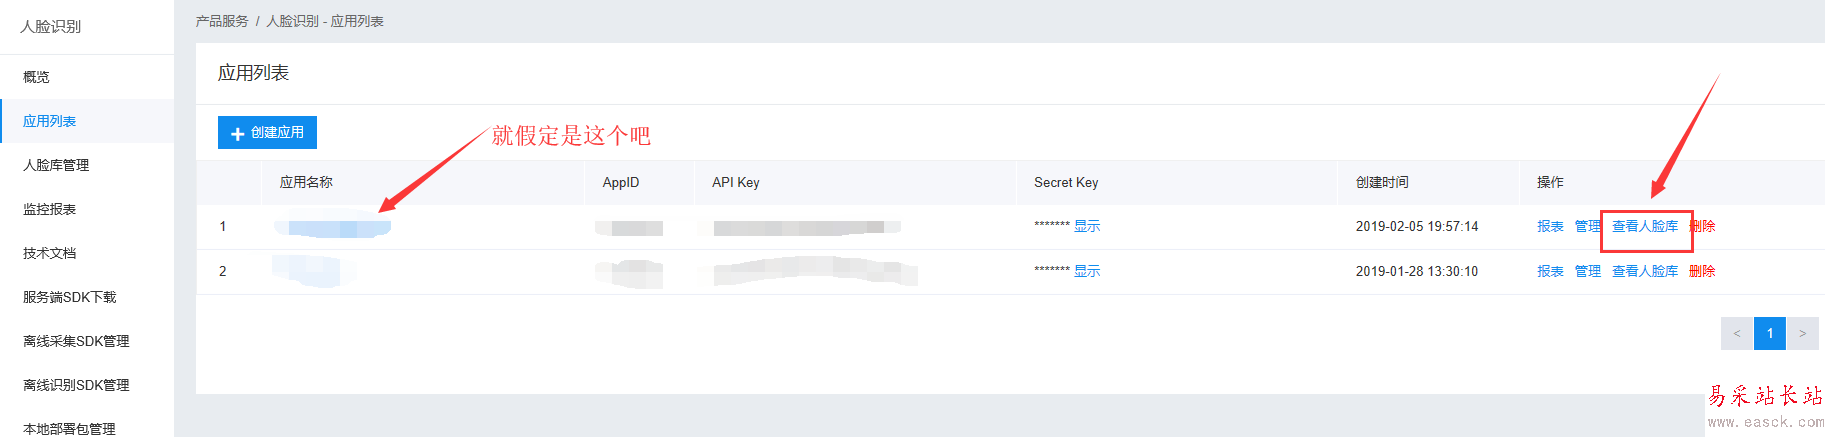Go to next page arrow
This screenshot has height=437, width=1825.
(x=1802, y=334)
